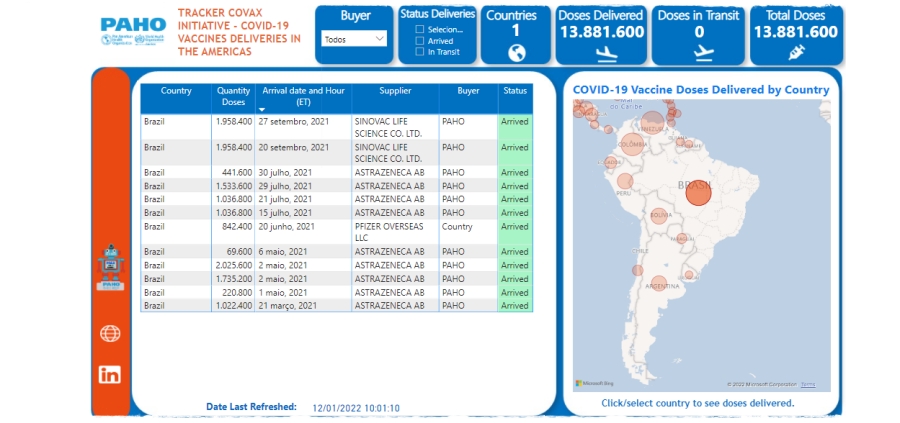Click quantity 1.533.600 cell
Screen dimensions: 900x423
(233, 186)
